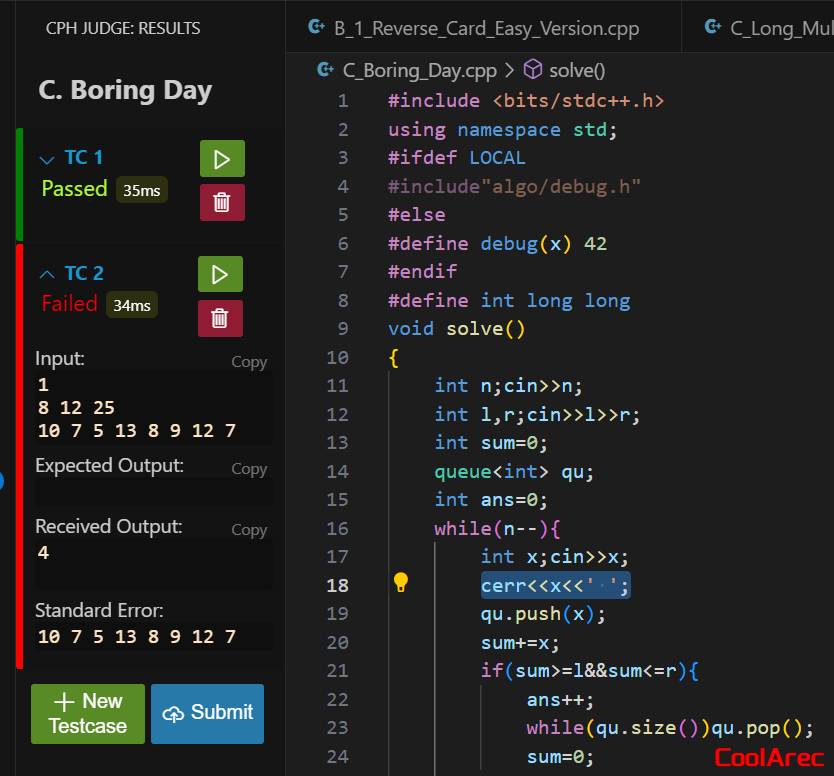Copy the Expected Output text

click(x=249, y=469)
